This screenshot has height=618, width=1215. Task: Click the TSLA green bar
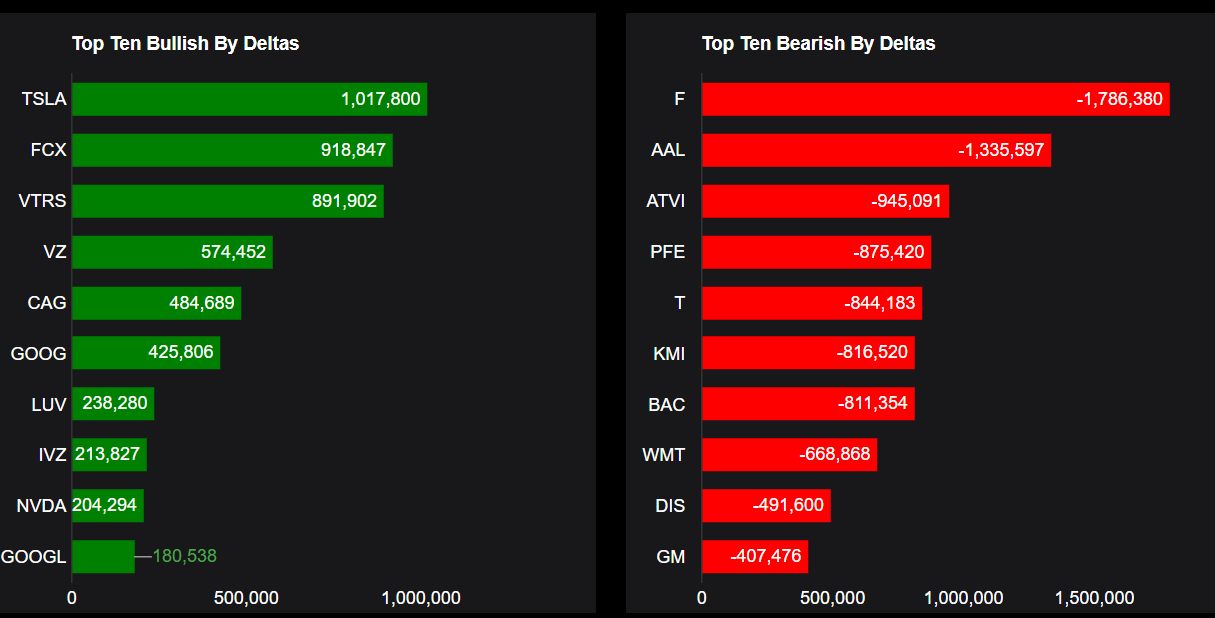tap(249, 99)
